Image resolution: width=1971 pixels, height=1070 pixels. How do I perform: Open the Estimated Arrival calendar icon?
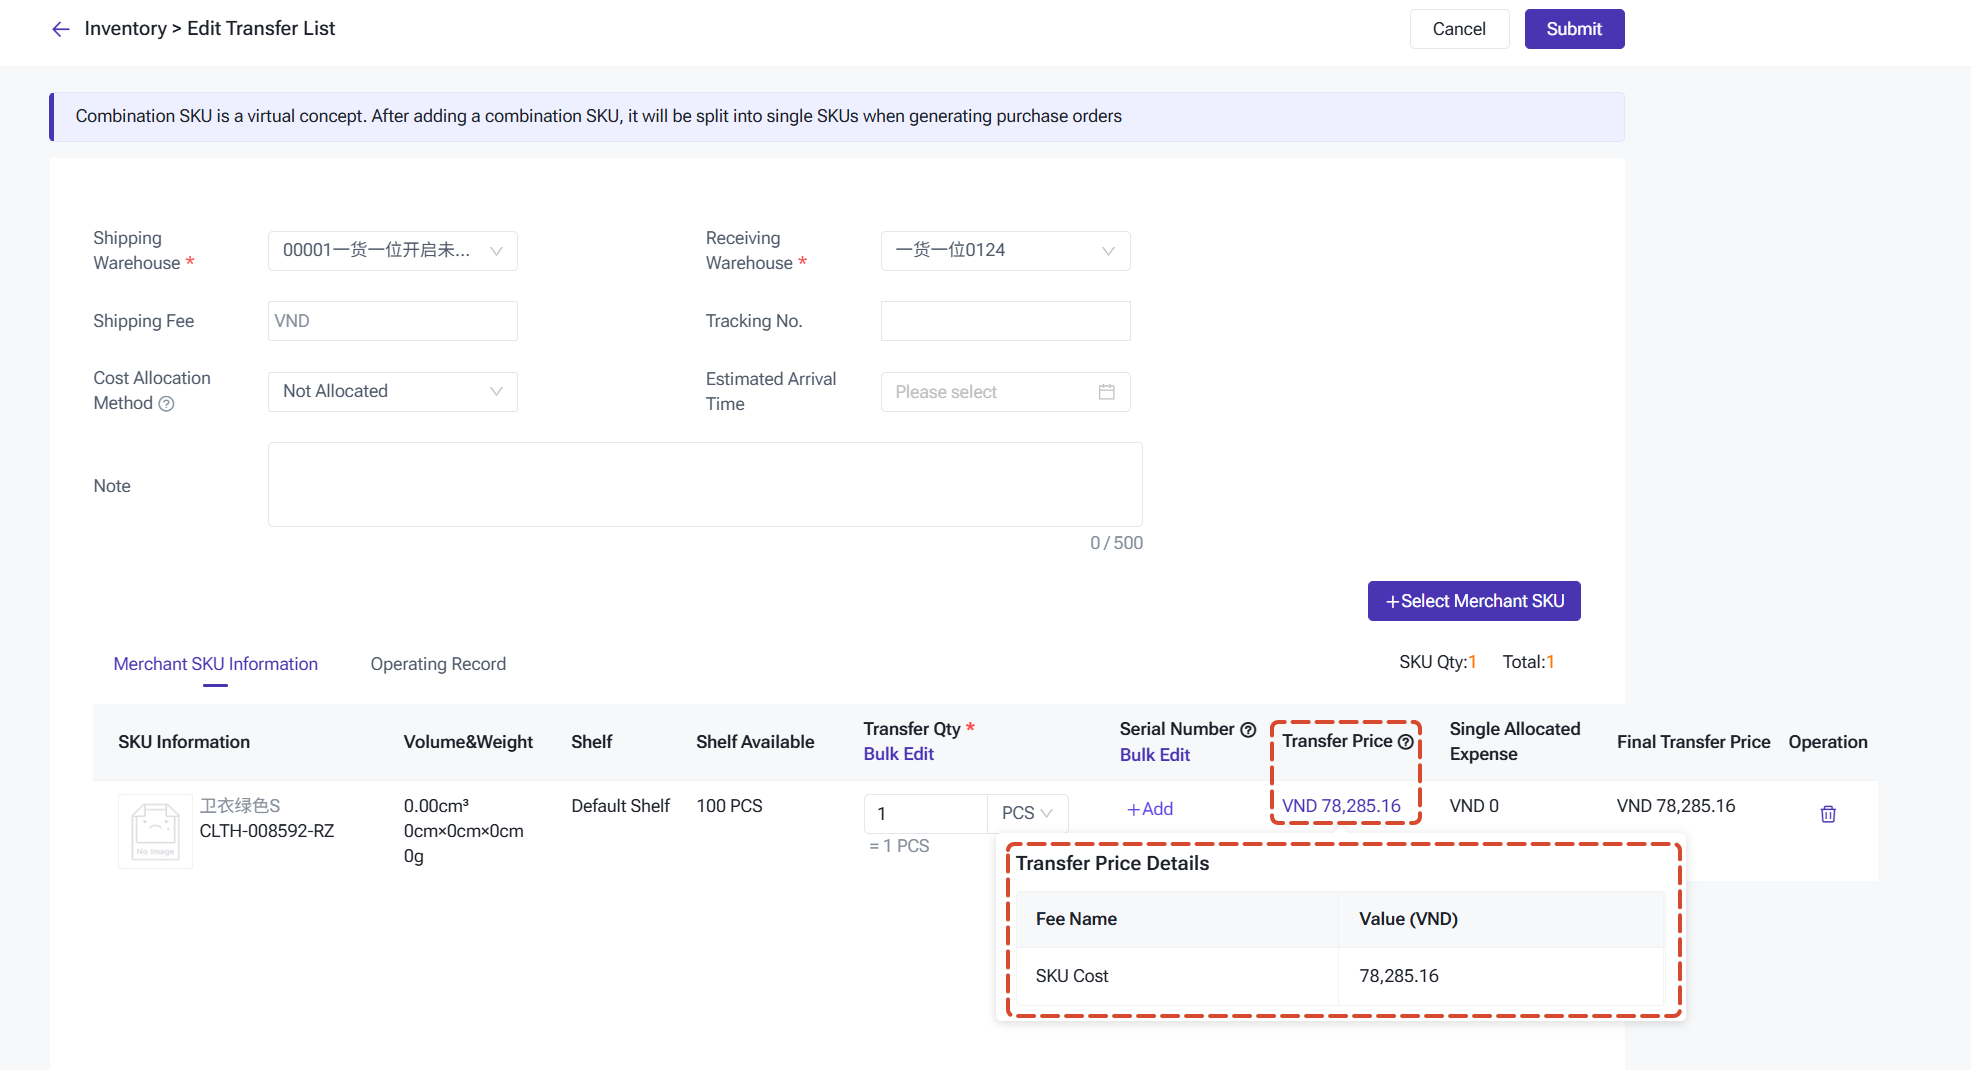click(x=1107, y=392)
